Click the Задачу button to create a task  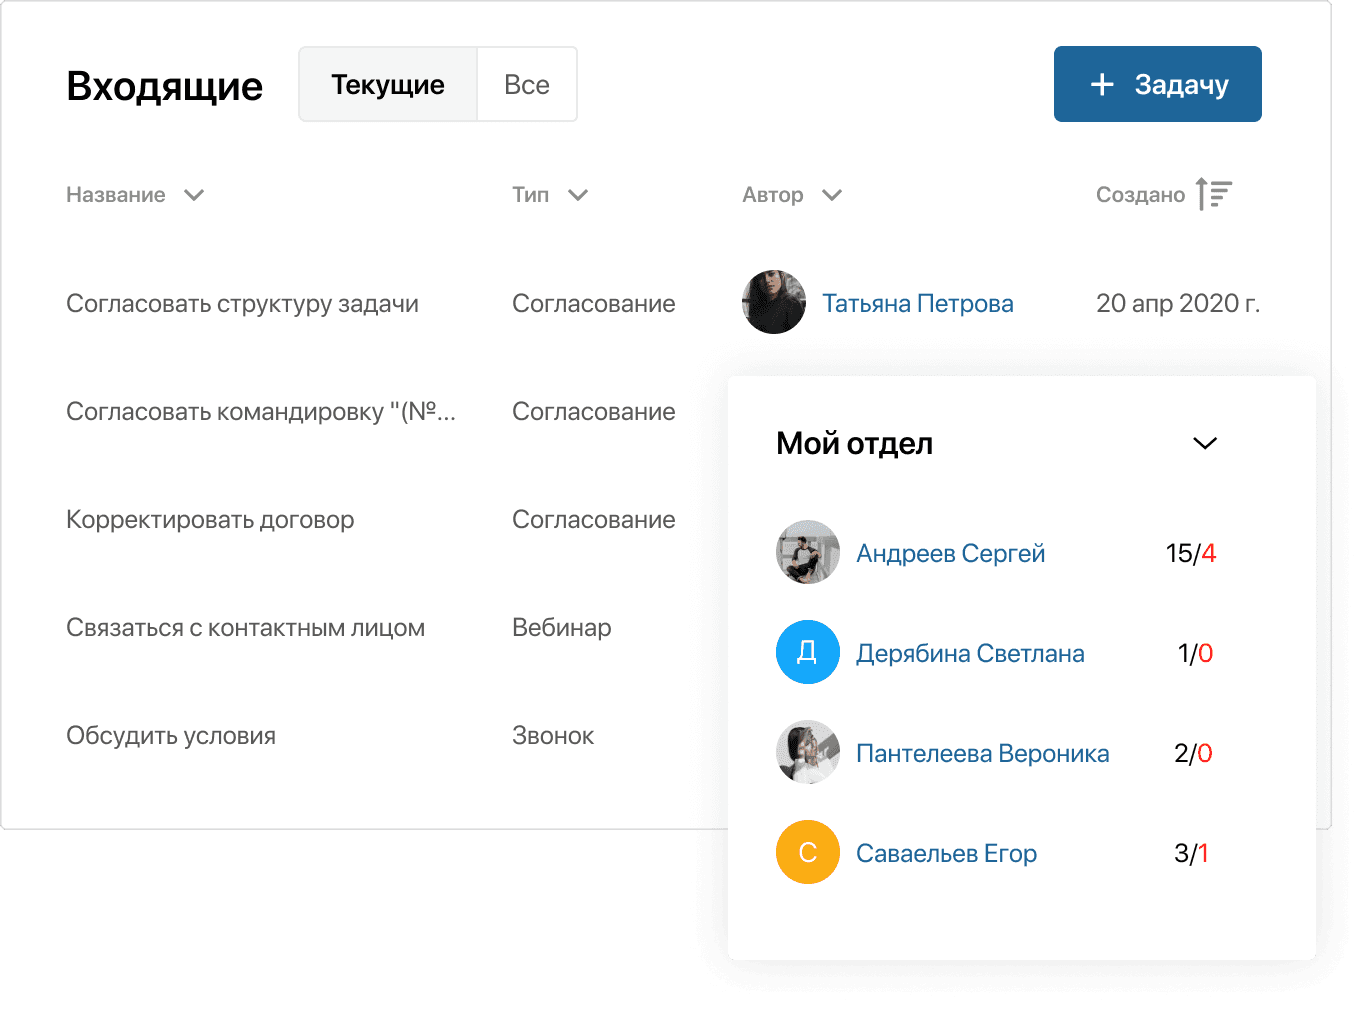coord(1157,84)
